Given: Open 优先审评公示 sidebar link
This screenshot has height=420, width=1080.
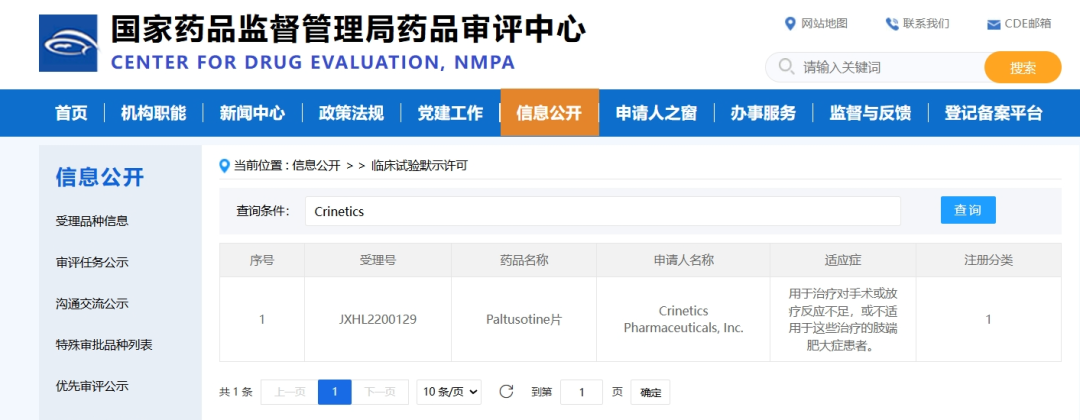Looking at the screenshot, I should (92, 386).
